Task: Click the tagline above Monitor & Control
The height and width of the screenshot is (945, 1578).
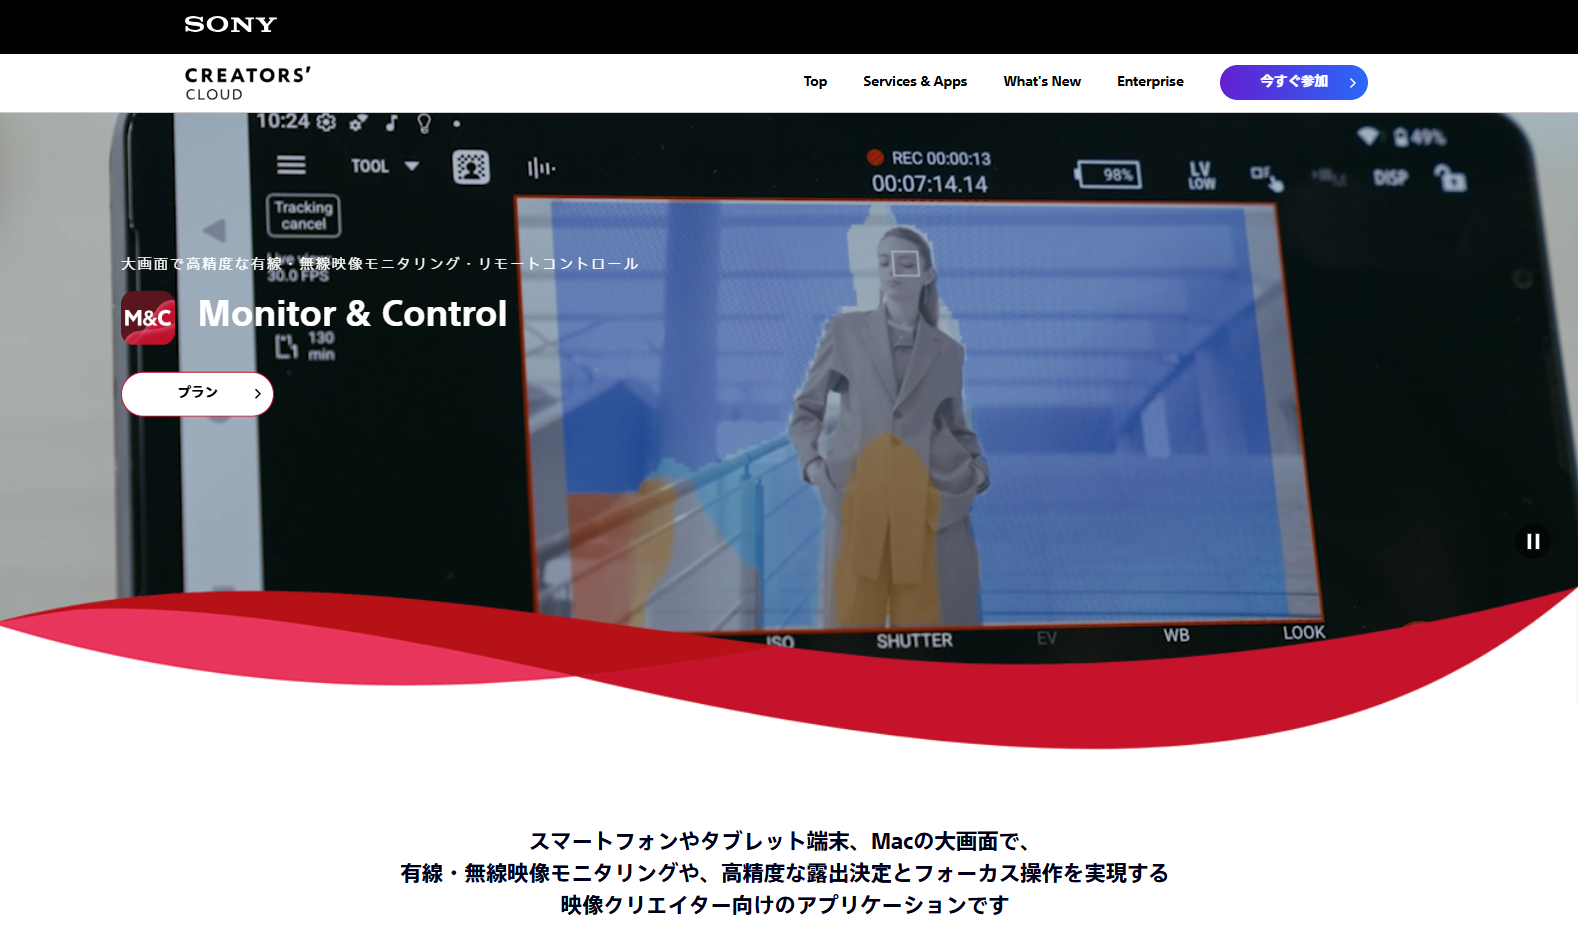Action: click(x=380, y=264)
